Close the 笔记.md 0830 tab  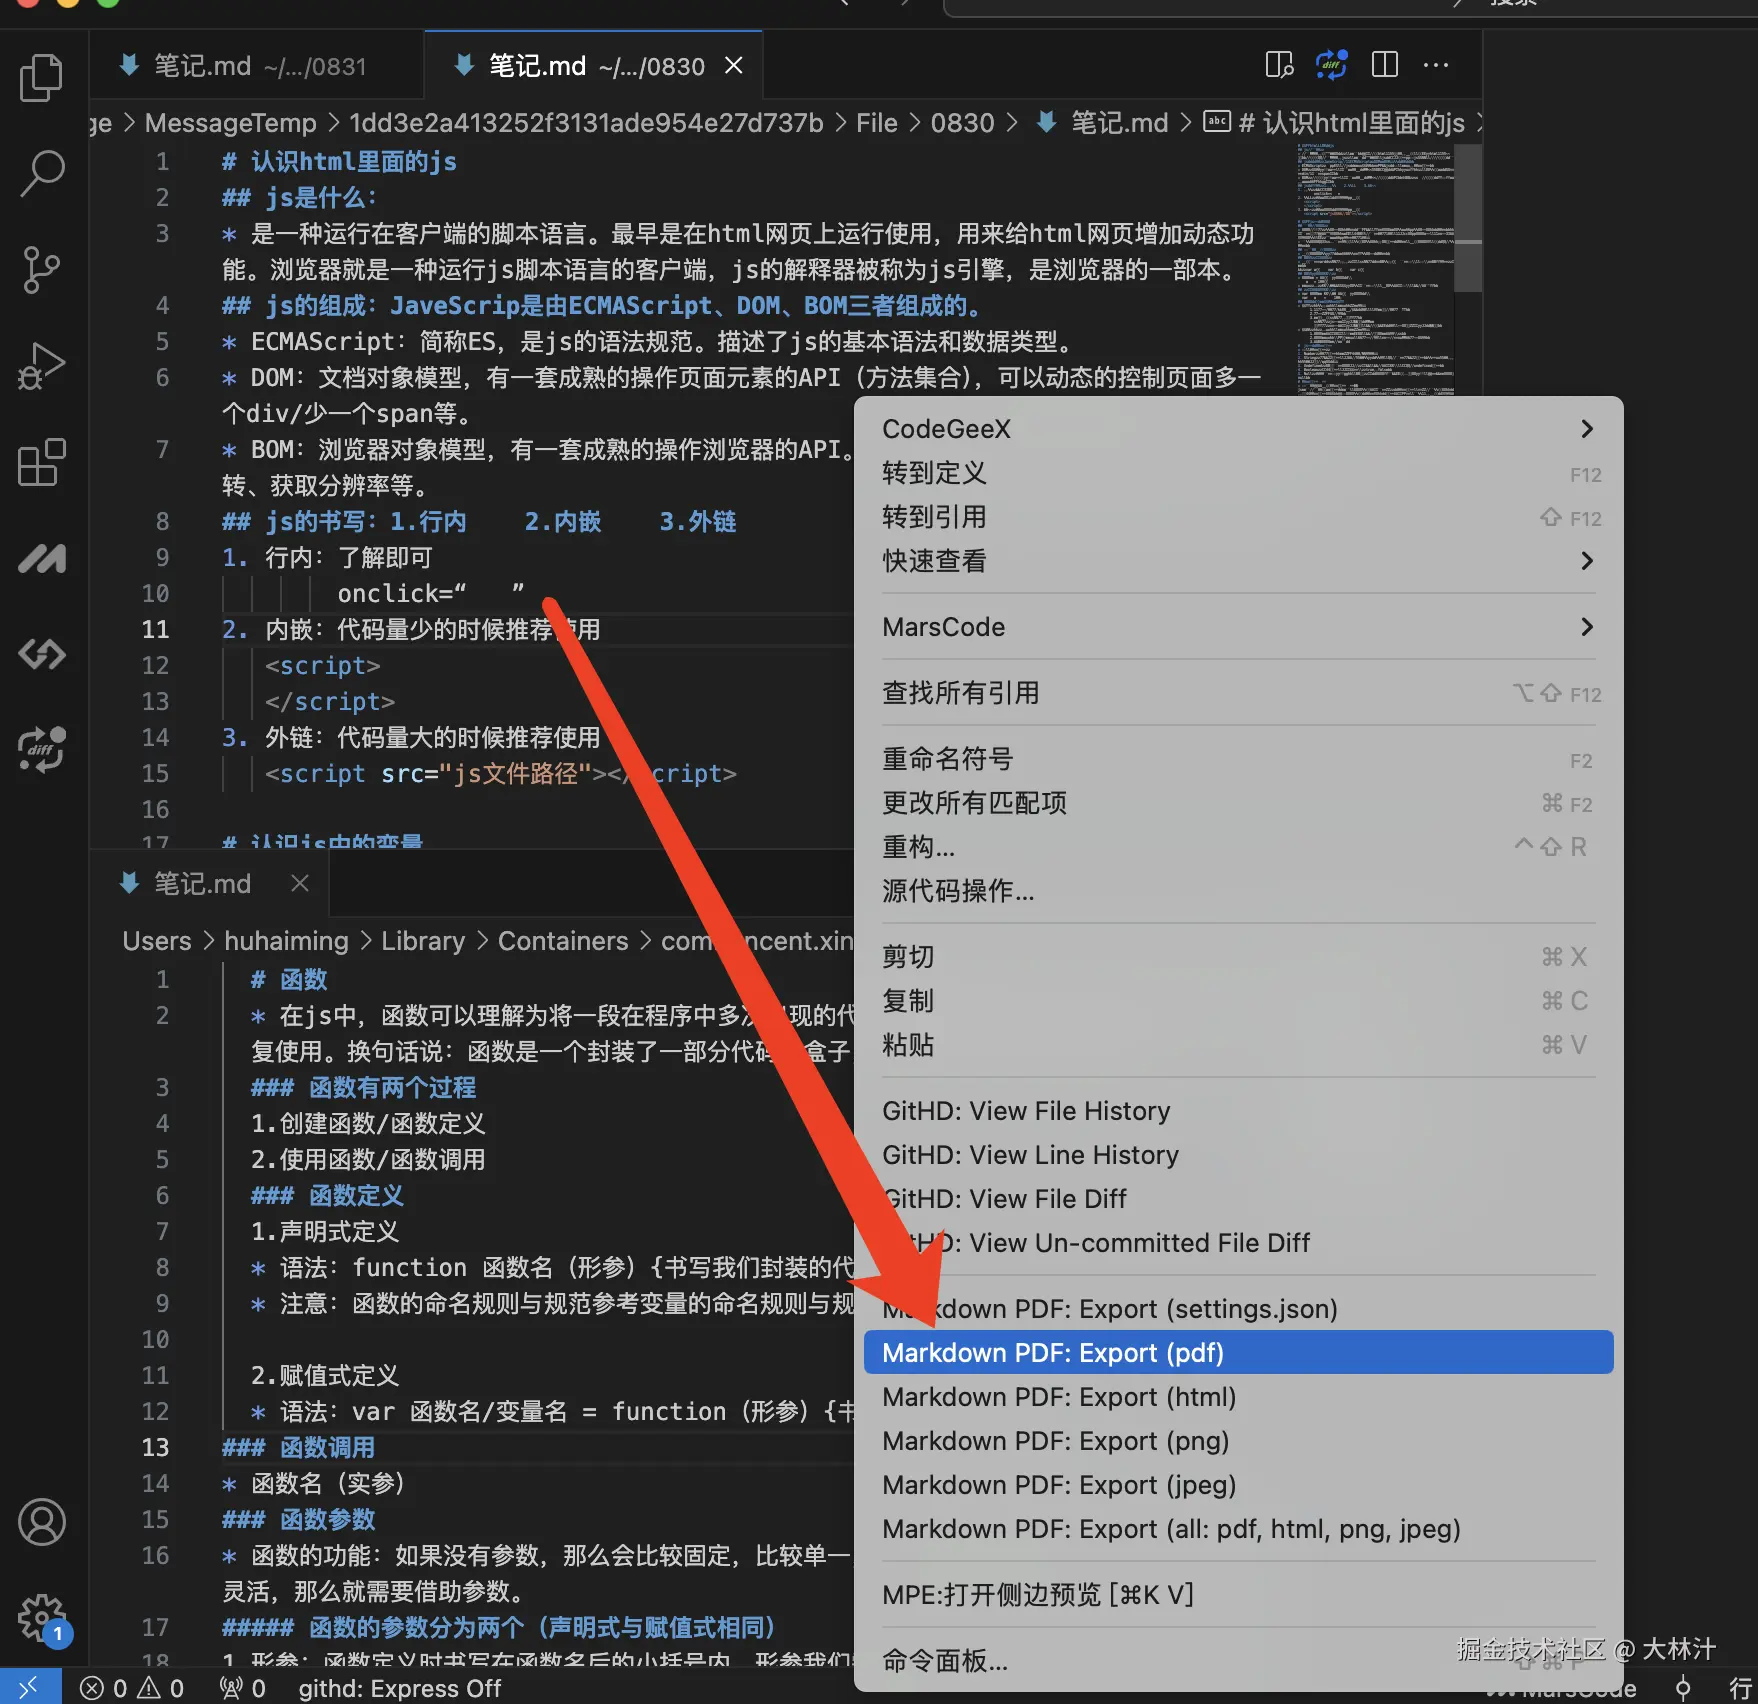pyautogui.click(x=734, y=66)
